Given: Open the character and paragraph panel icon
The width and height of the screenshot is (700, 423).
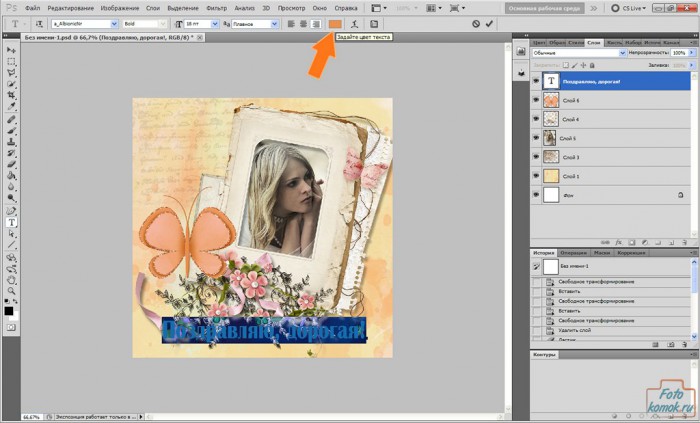Looking at the screenshot, I should (374, 23).
